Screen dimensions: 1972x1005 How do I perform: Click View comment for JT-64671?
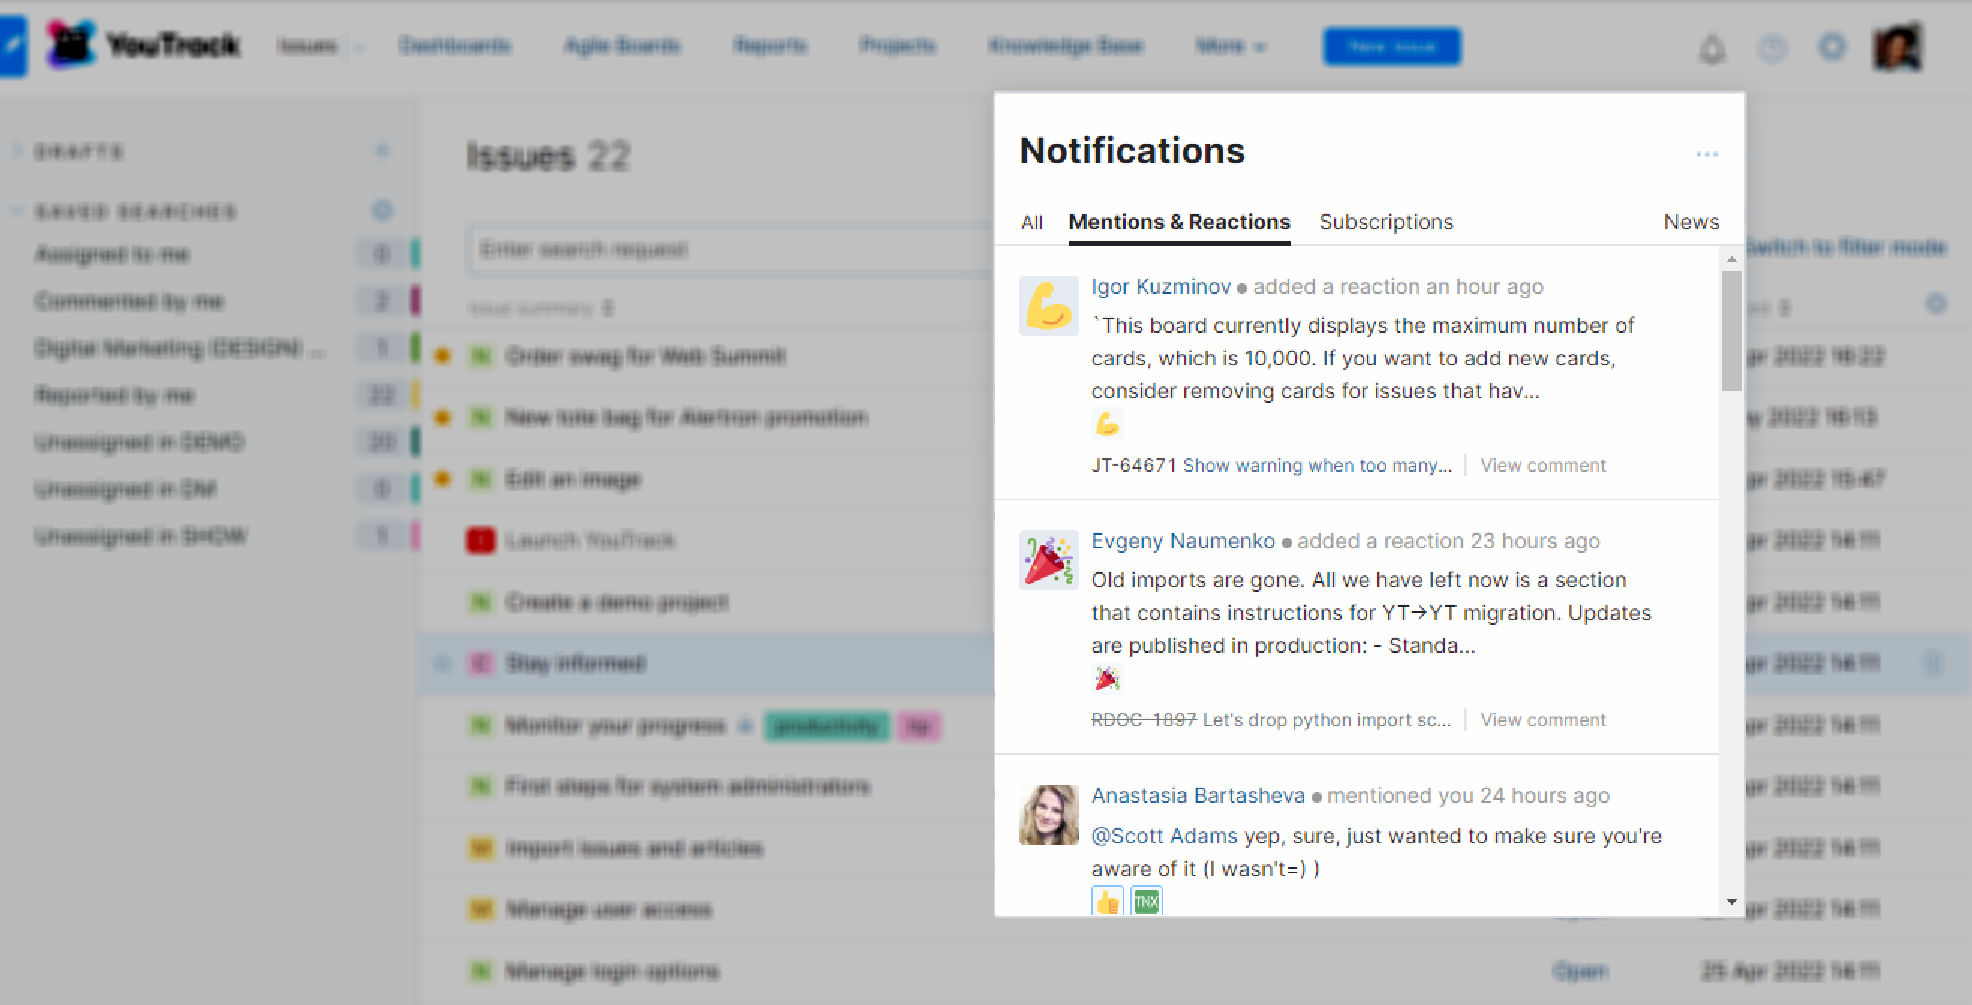tap(1543, 465)
